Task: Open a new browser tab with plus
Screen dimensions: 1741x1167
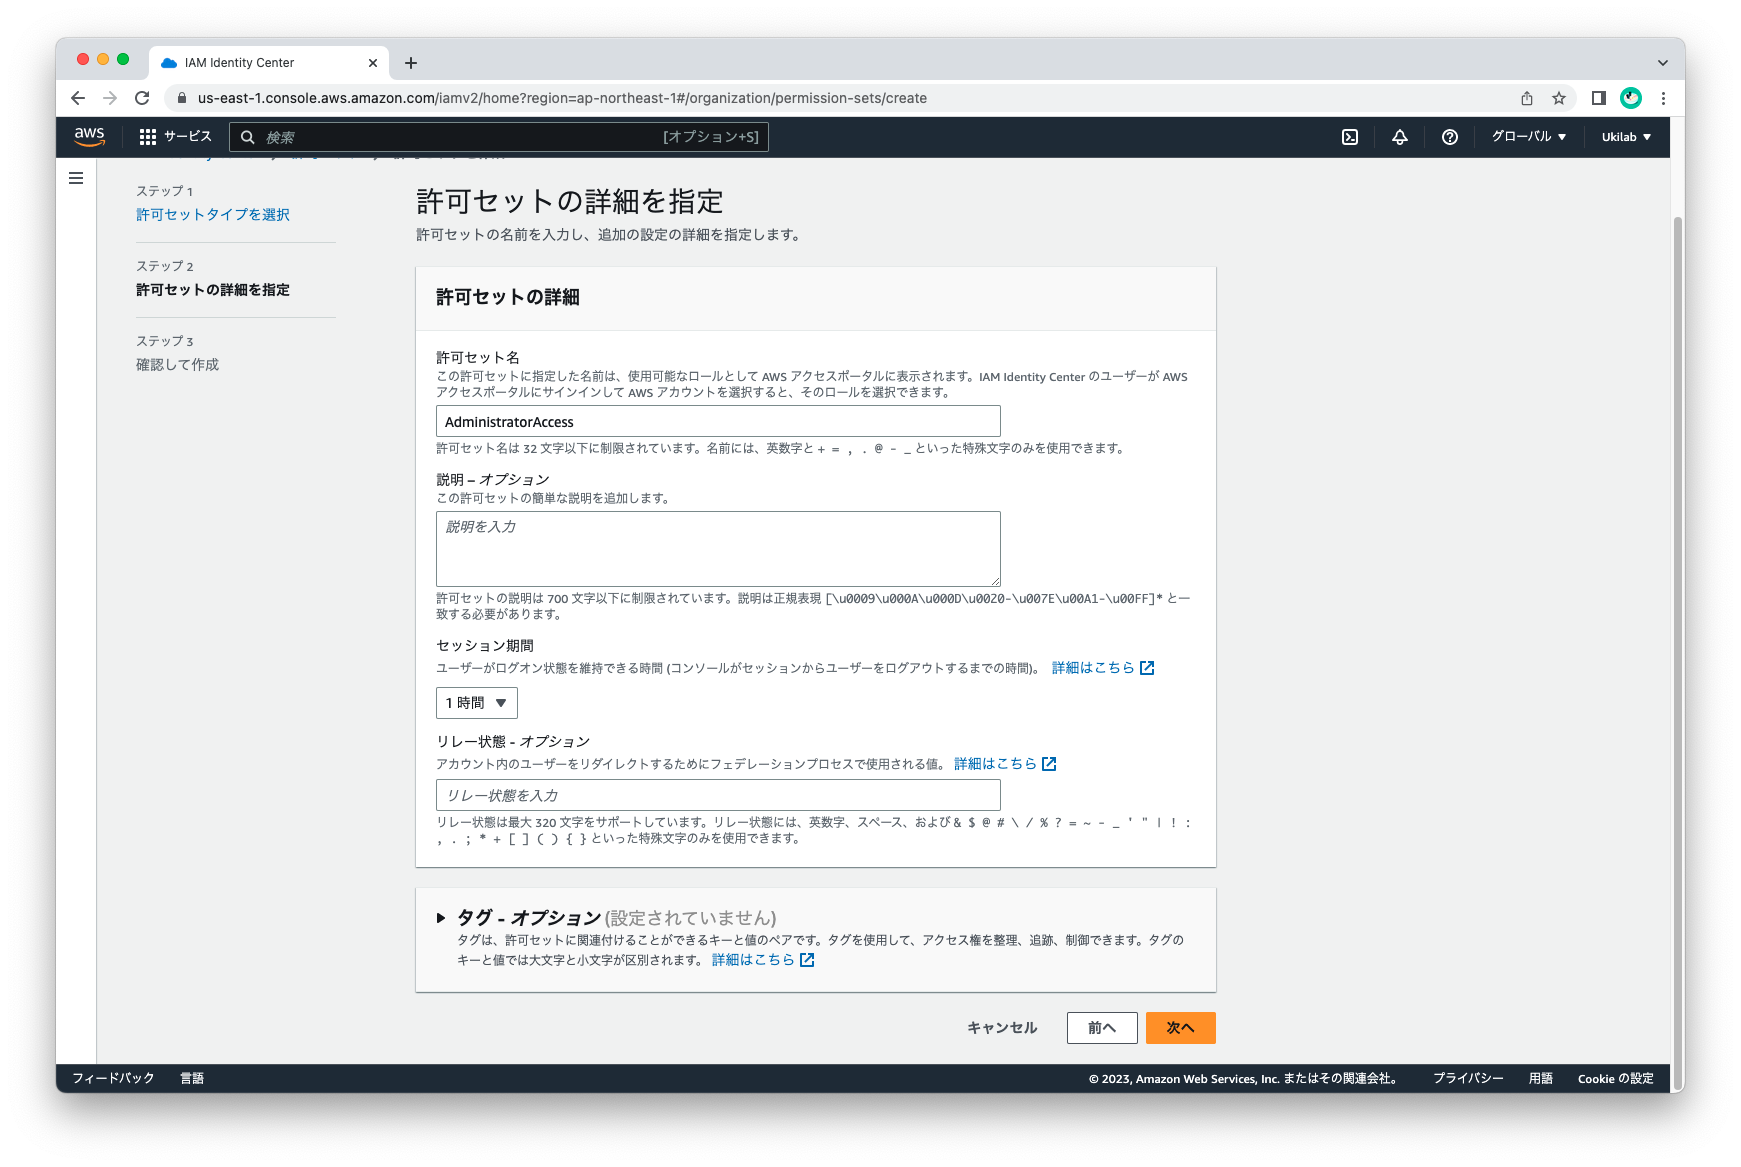Action: click(411, 63)
